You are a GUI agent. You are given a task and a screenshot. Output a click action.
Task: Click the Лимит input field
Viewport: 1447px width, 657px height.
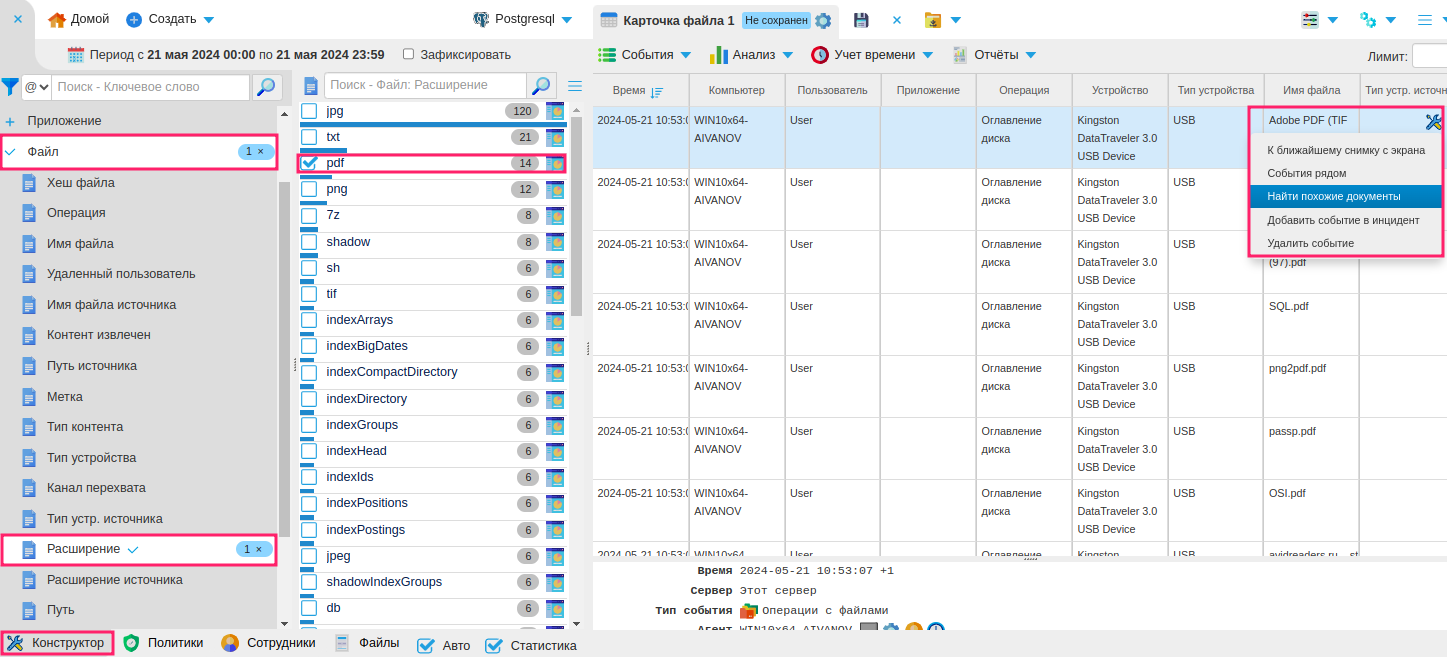(1429, 57)
